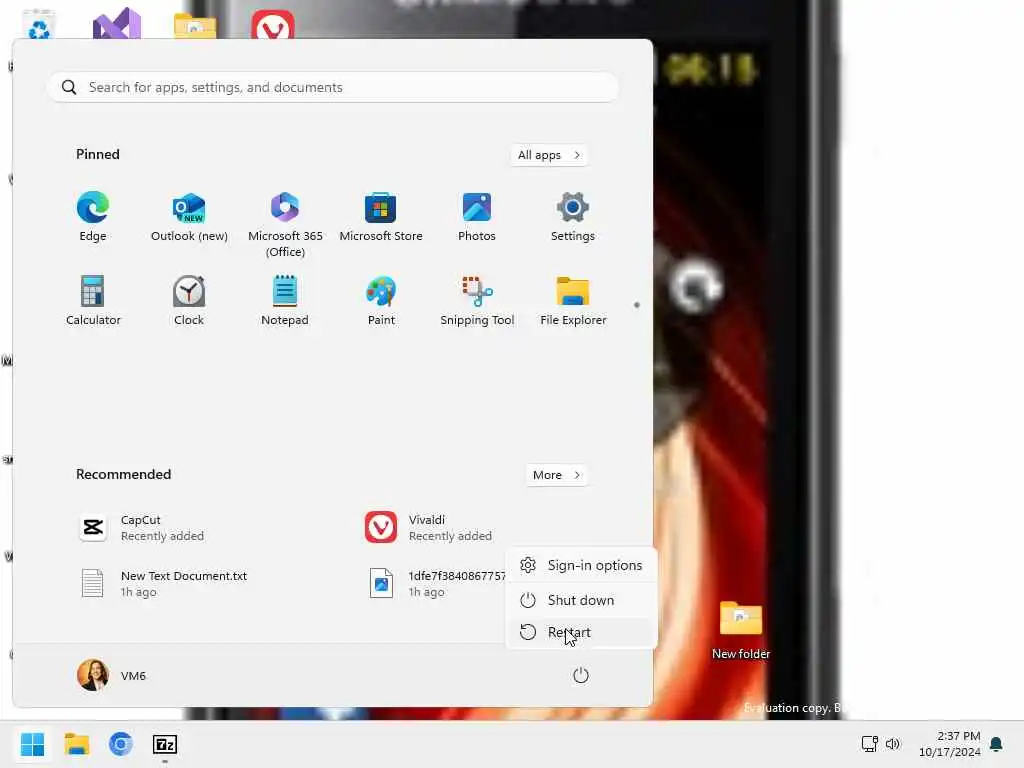
Task: Click the power button icon
Action: tap(581, 675)
